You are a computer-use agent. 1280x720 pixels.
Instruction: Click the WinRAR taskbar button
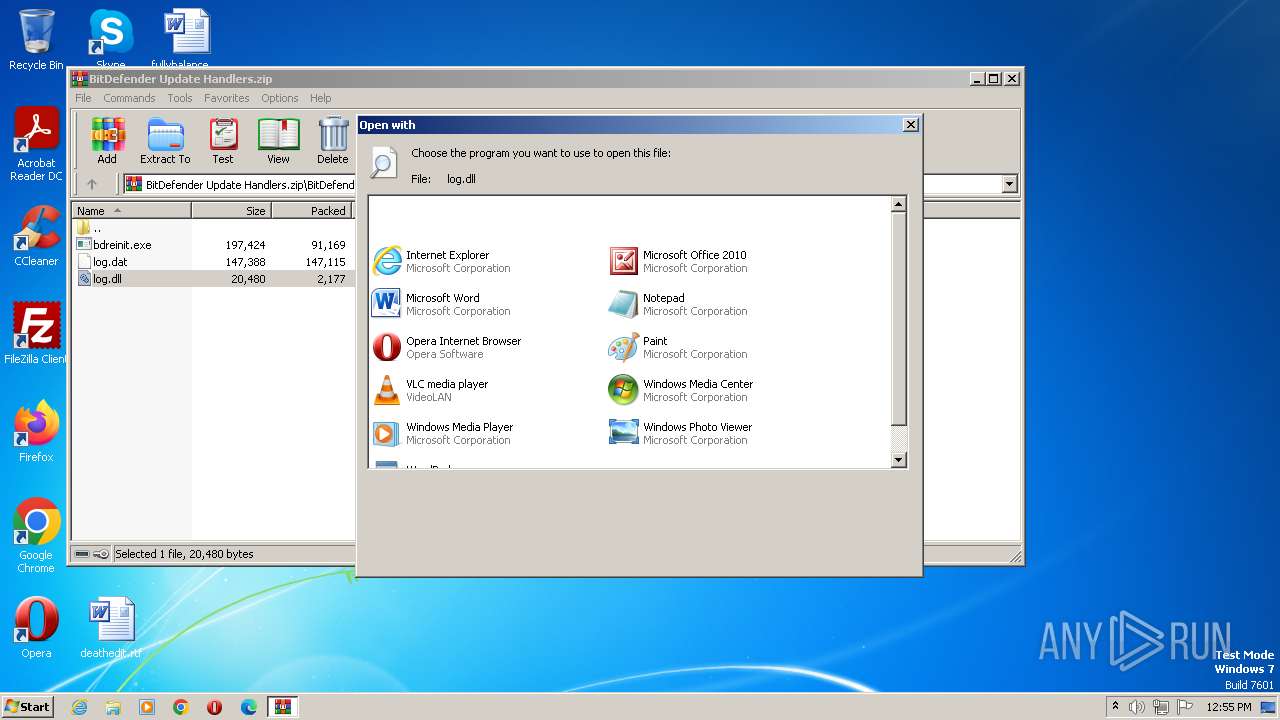(283, 707)
